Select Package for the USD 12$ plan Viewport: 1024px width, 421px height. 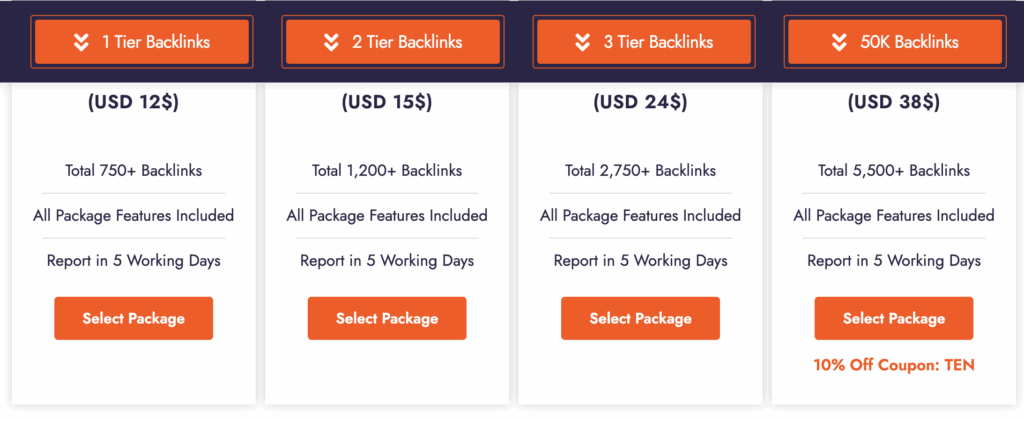coord(133,318)
